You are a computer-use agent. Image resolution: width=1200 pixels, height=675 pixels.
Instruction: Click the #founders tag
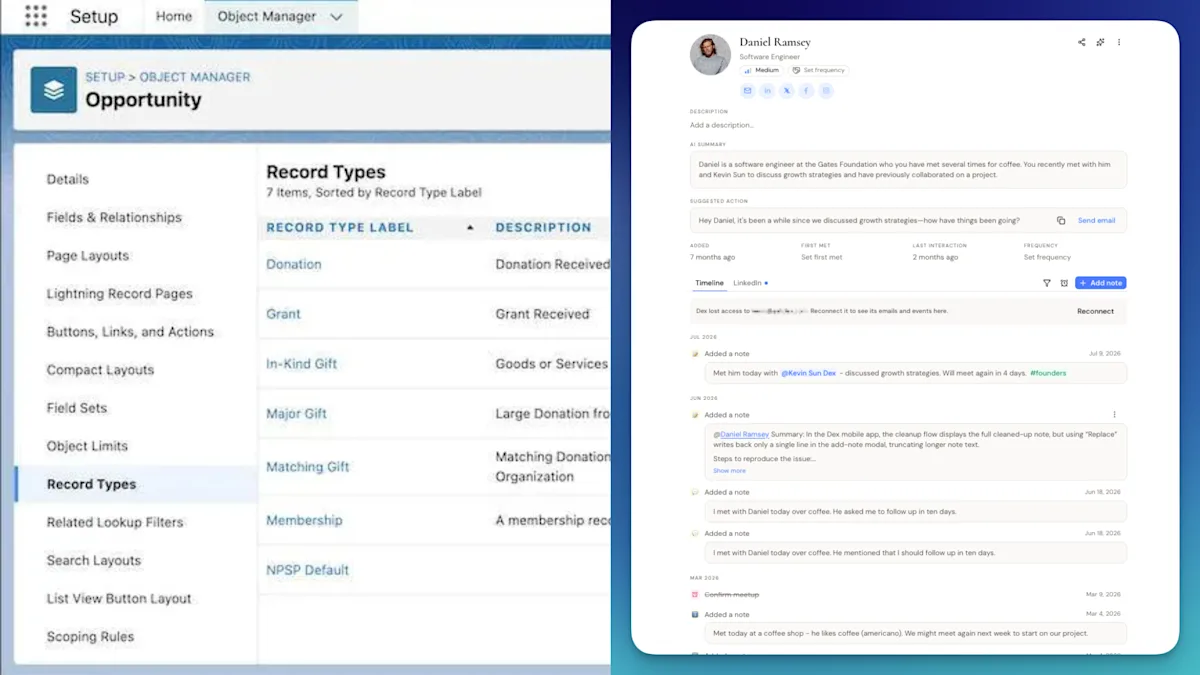click(1048, 373)
